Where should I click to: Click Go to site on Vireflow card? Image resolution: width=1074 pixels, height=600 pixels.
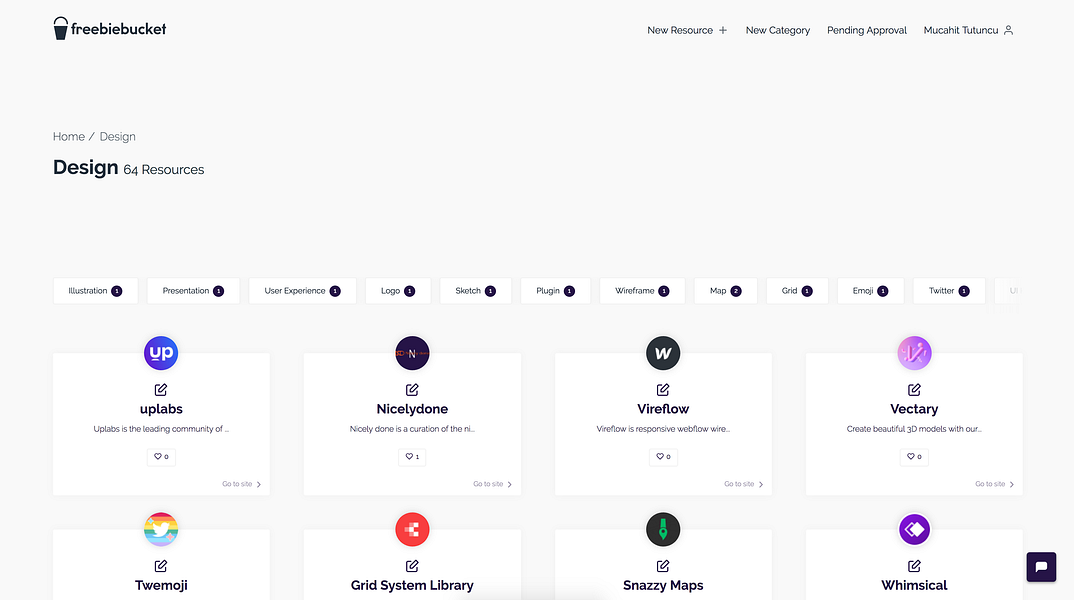pos(744,484)
